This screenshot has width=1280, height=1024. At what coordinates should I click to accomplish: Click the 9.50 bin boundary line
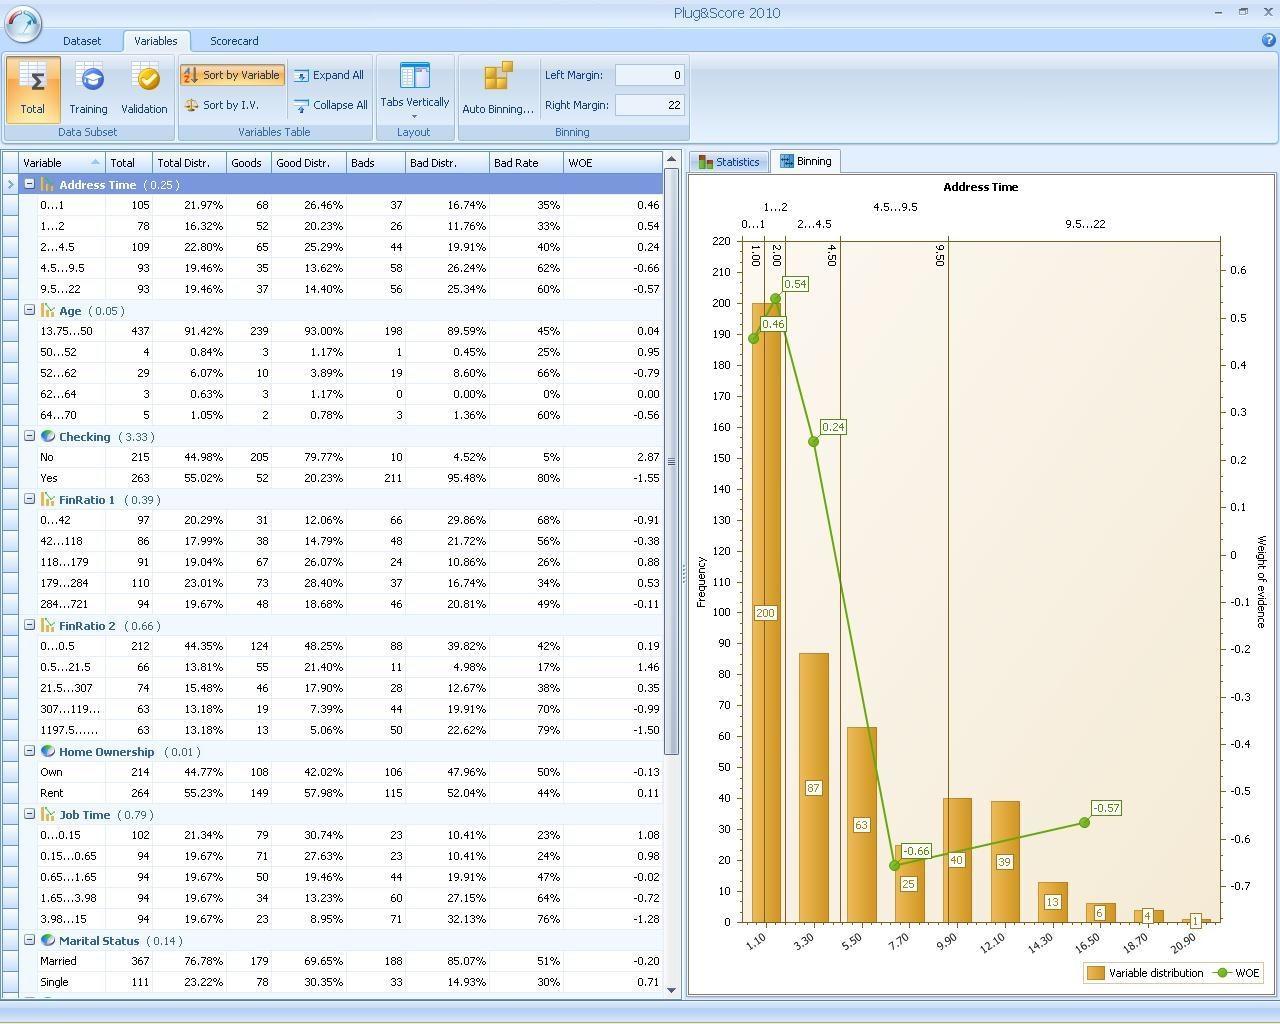[948, 580]
